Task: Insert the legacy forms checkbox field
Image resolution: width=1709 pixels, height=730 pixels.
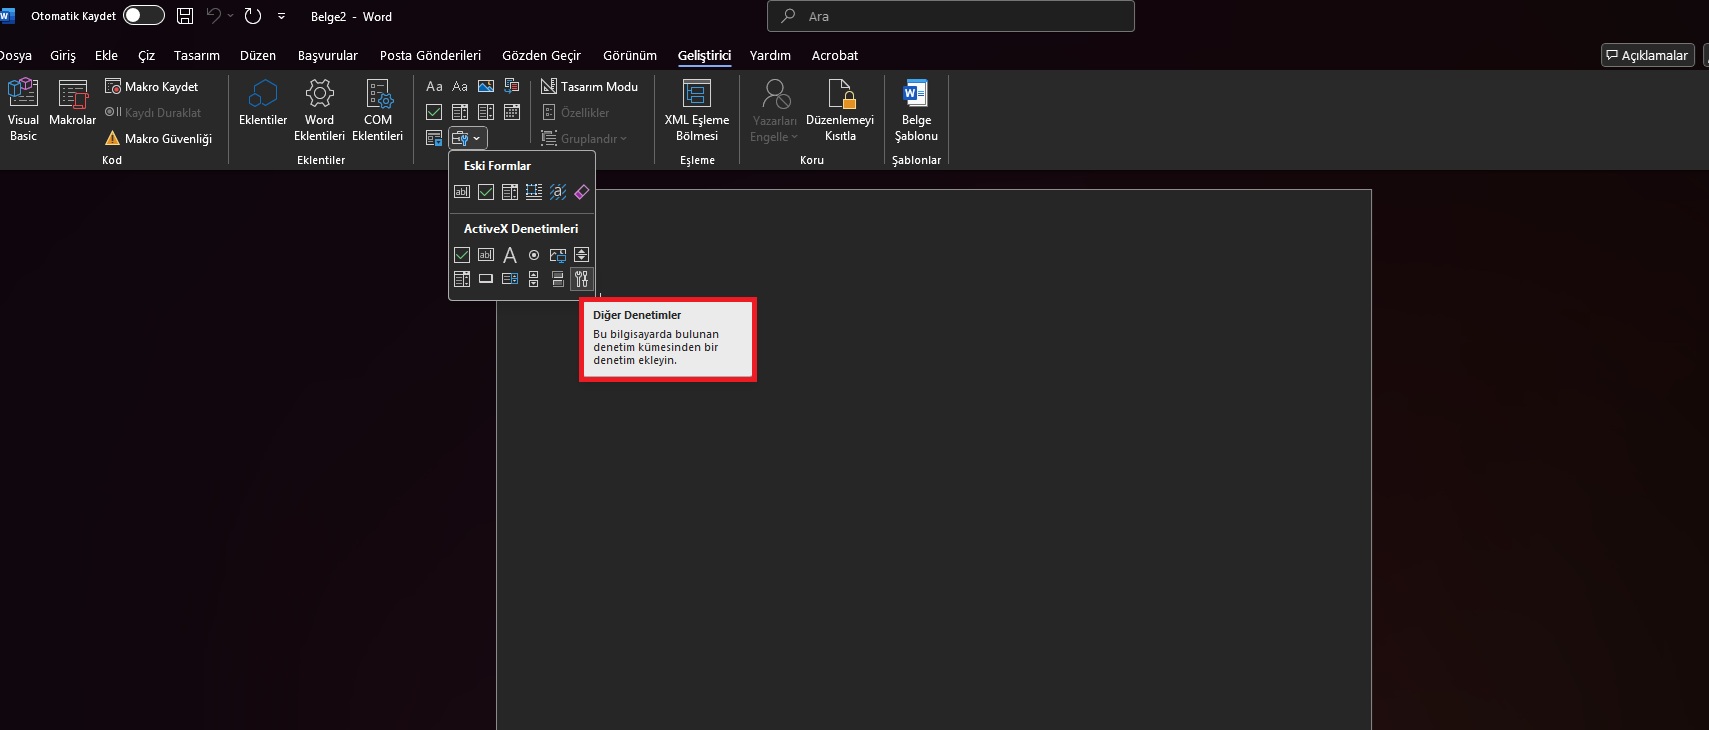Action: coord(486,192)
